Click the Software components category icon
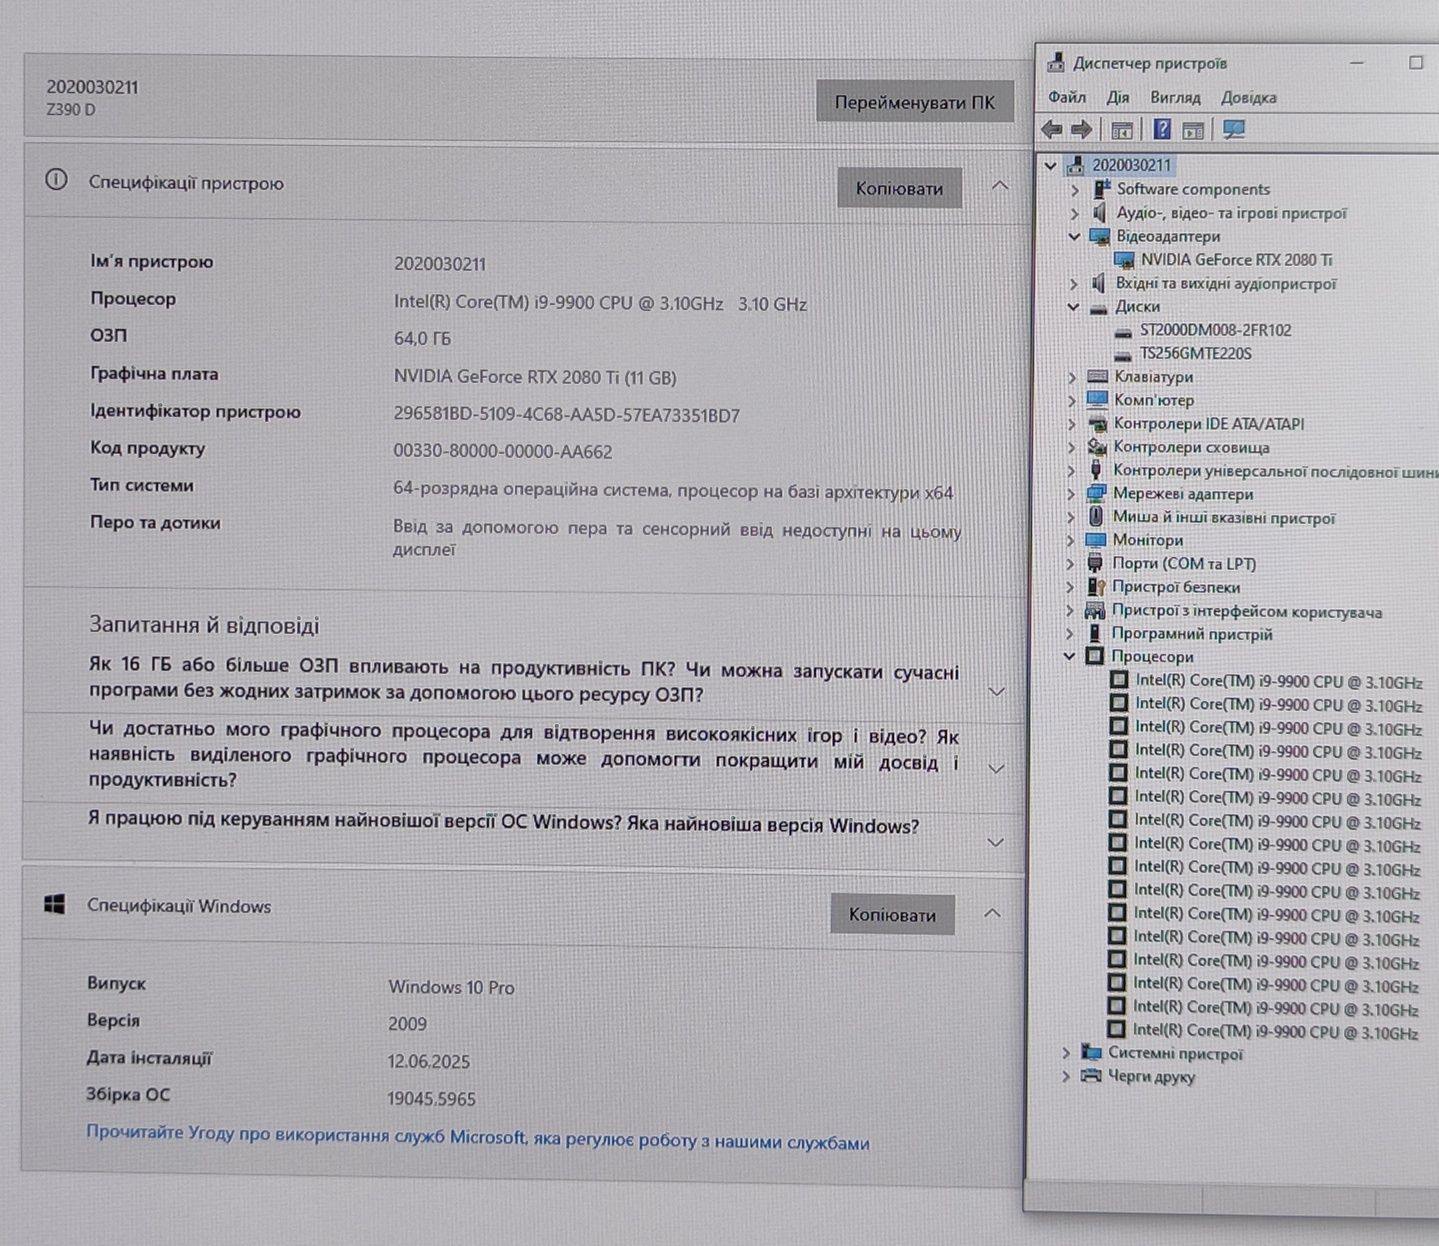The image size is (1439, 1246). click(1101, 189)
